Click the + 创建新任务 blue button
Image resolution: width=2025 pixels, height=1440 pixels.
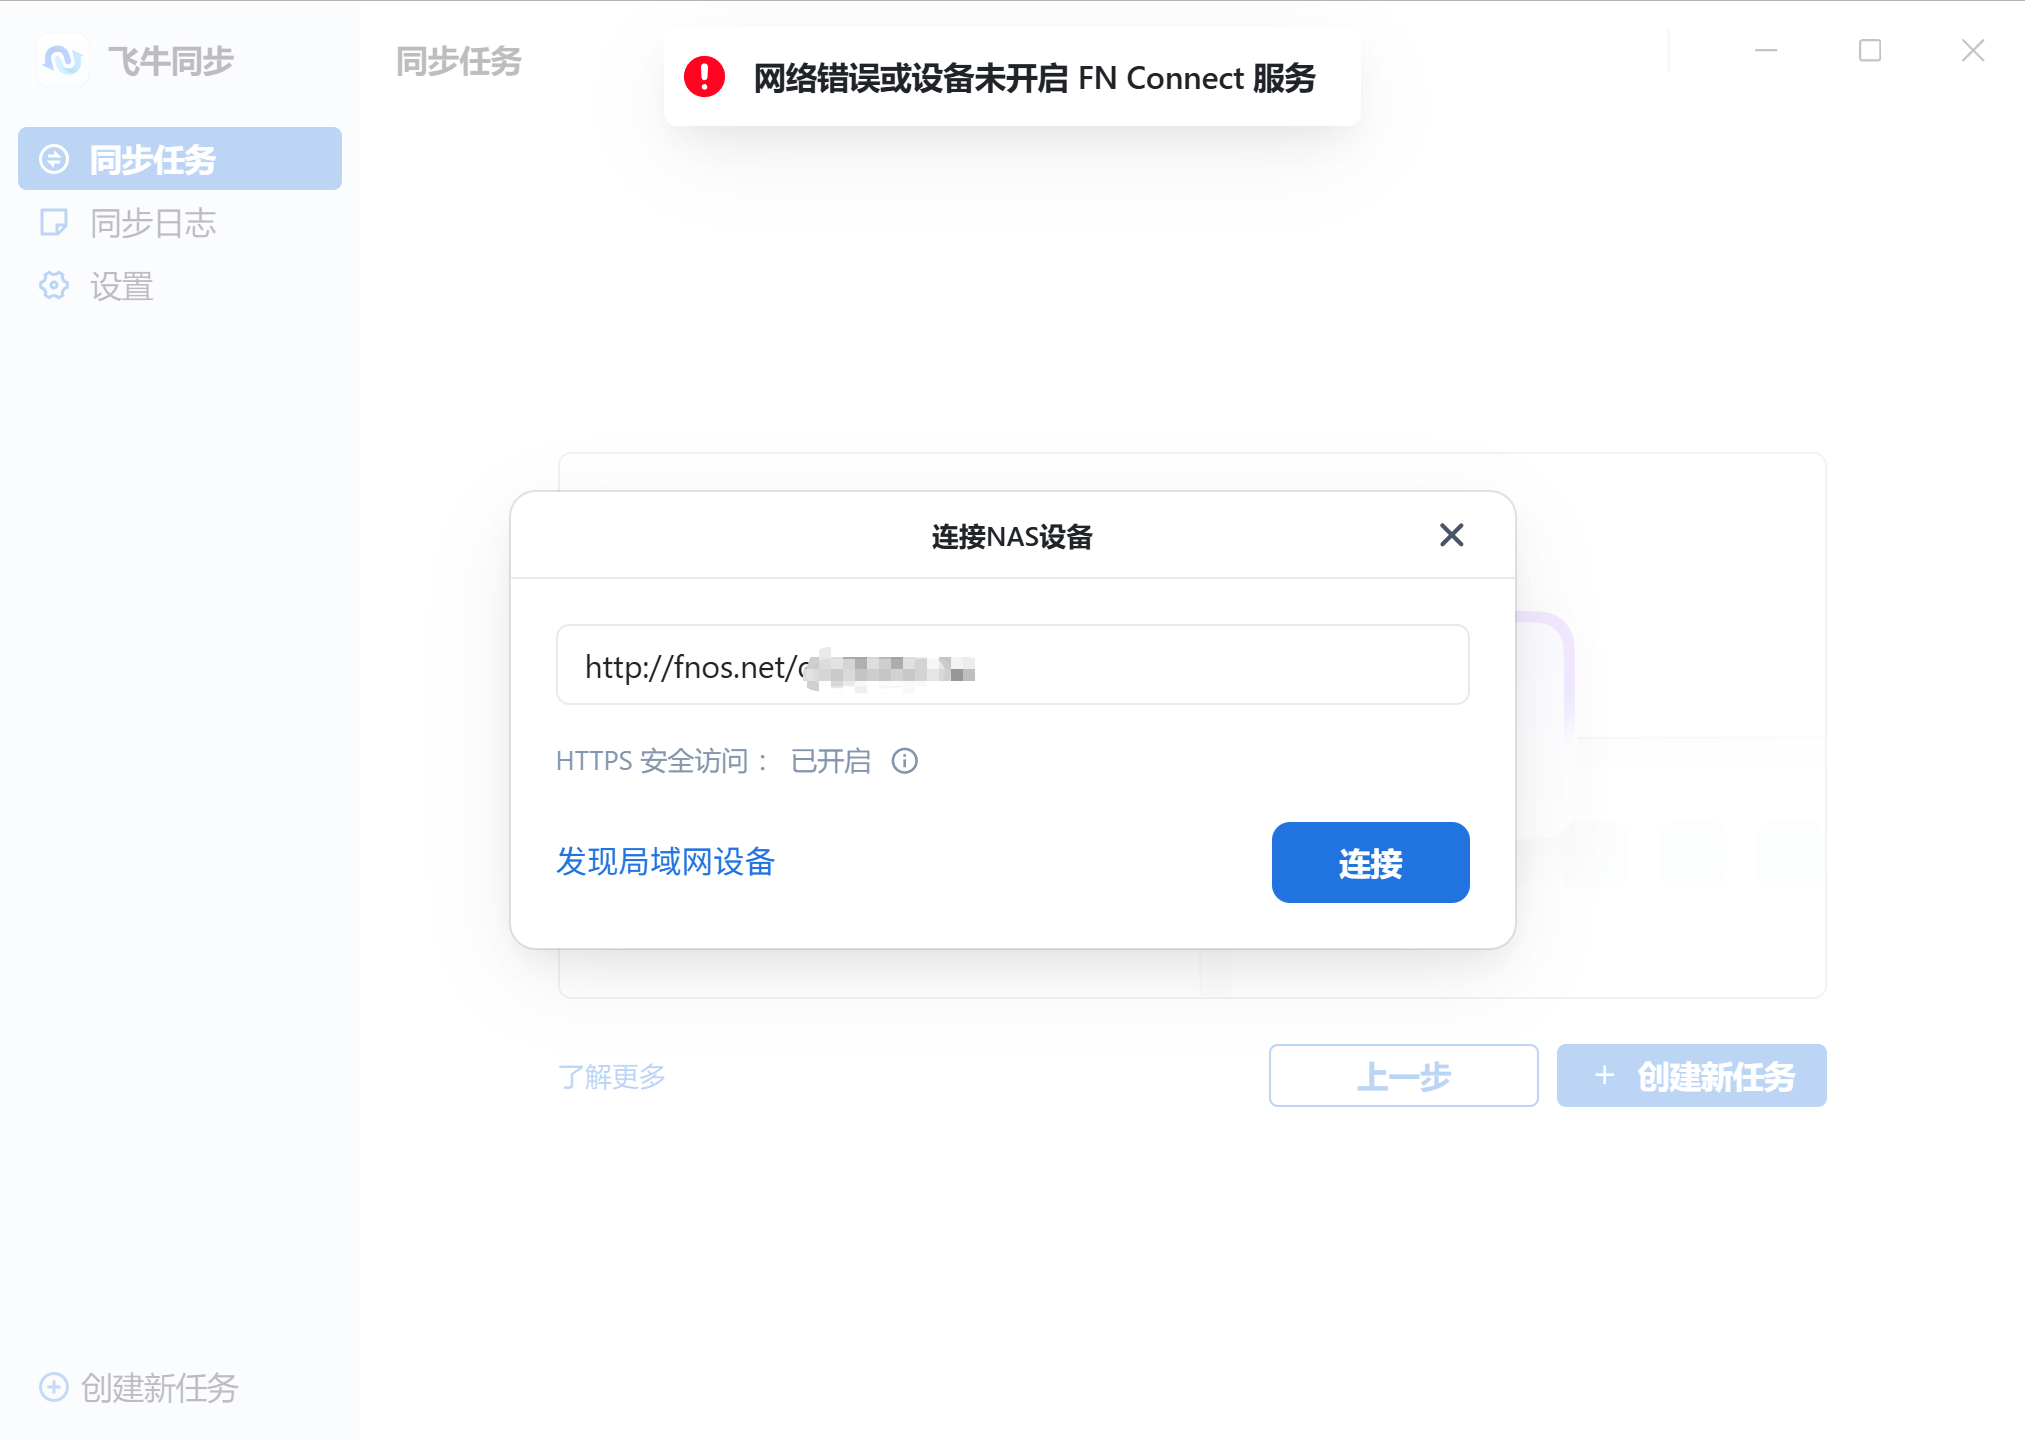(1690, 1075)
